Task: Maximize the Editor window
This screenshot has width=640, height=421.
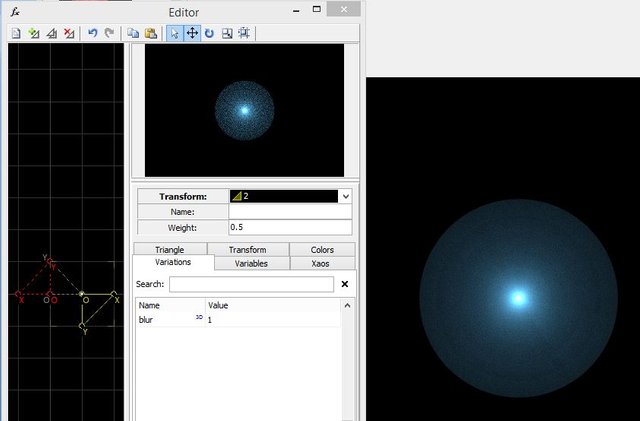Action: point(317,9)
